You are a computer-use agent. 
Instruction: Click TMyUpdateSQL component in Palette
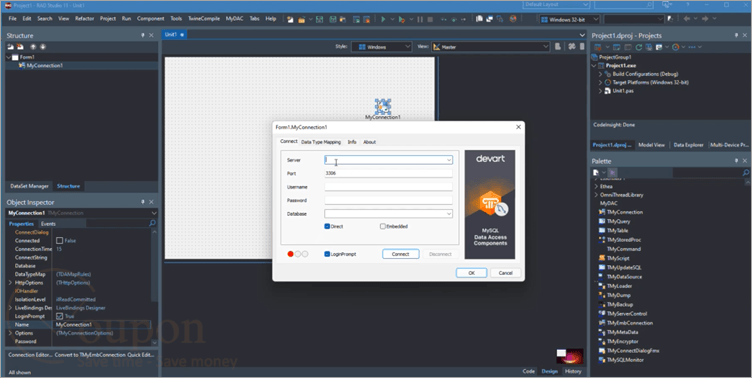pos(620,267)
